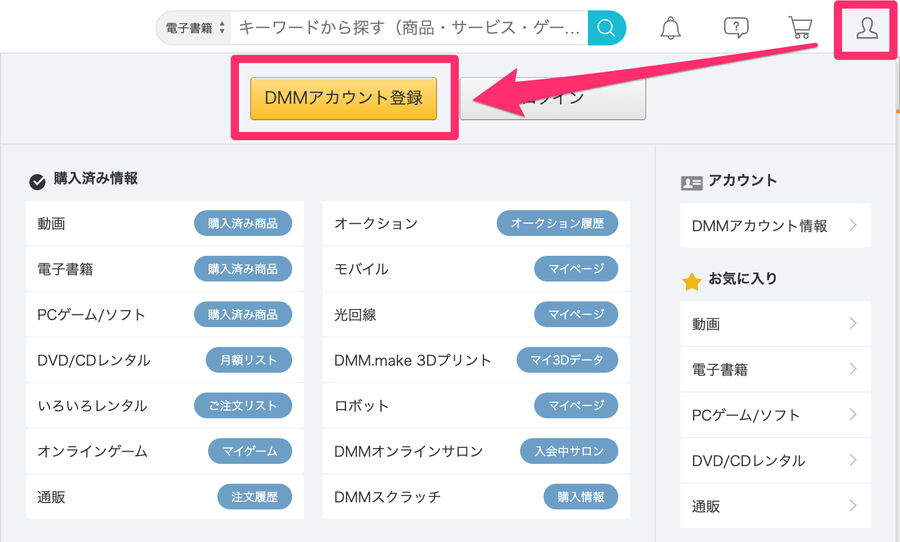Open マイ3Dデータ button
The height and width of the screenshot is (542, 900).
567,360
